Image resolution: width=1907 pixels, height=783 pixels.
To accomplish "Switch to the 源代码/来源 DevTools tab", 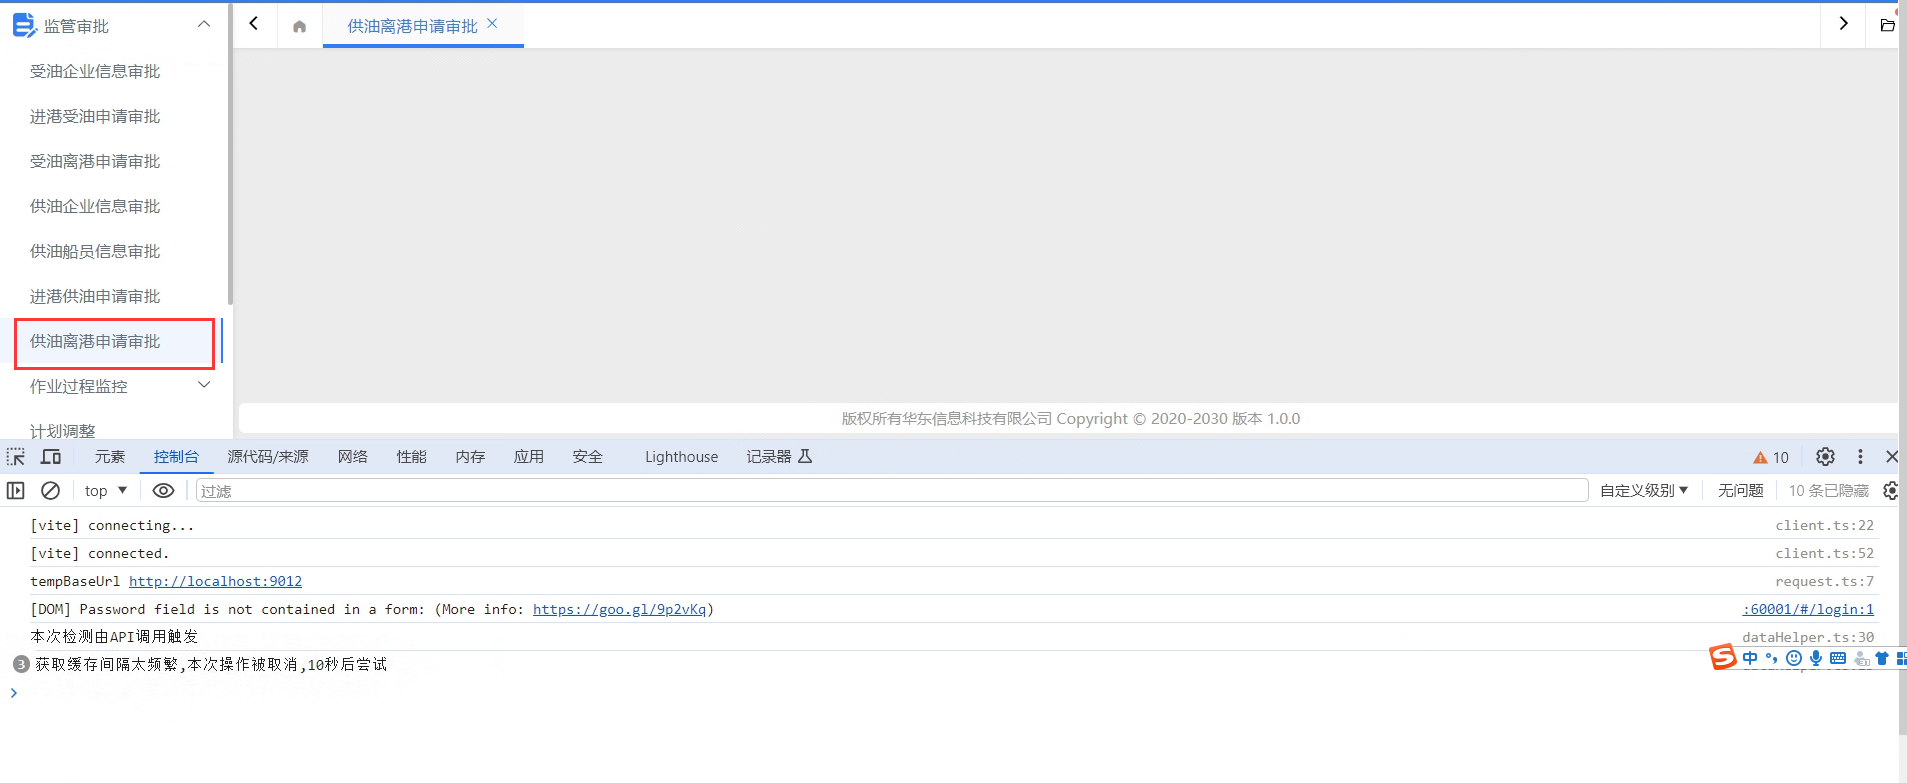I will [268, 457].
